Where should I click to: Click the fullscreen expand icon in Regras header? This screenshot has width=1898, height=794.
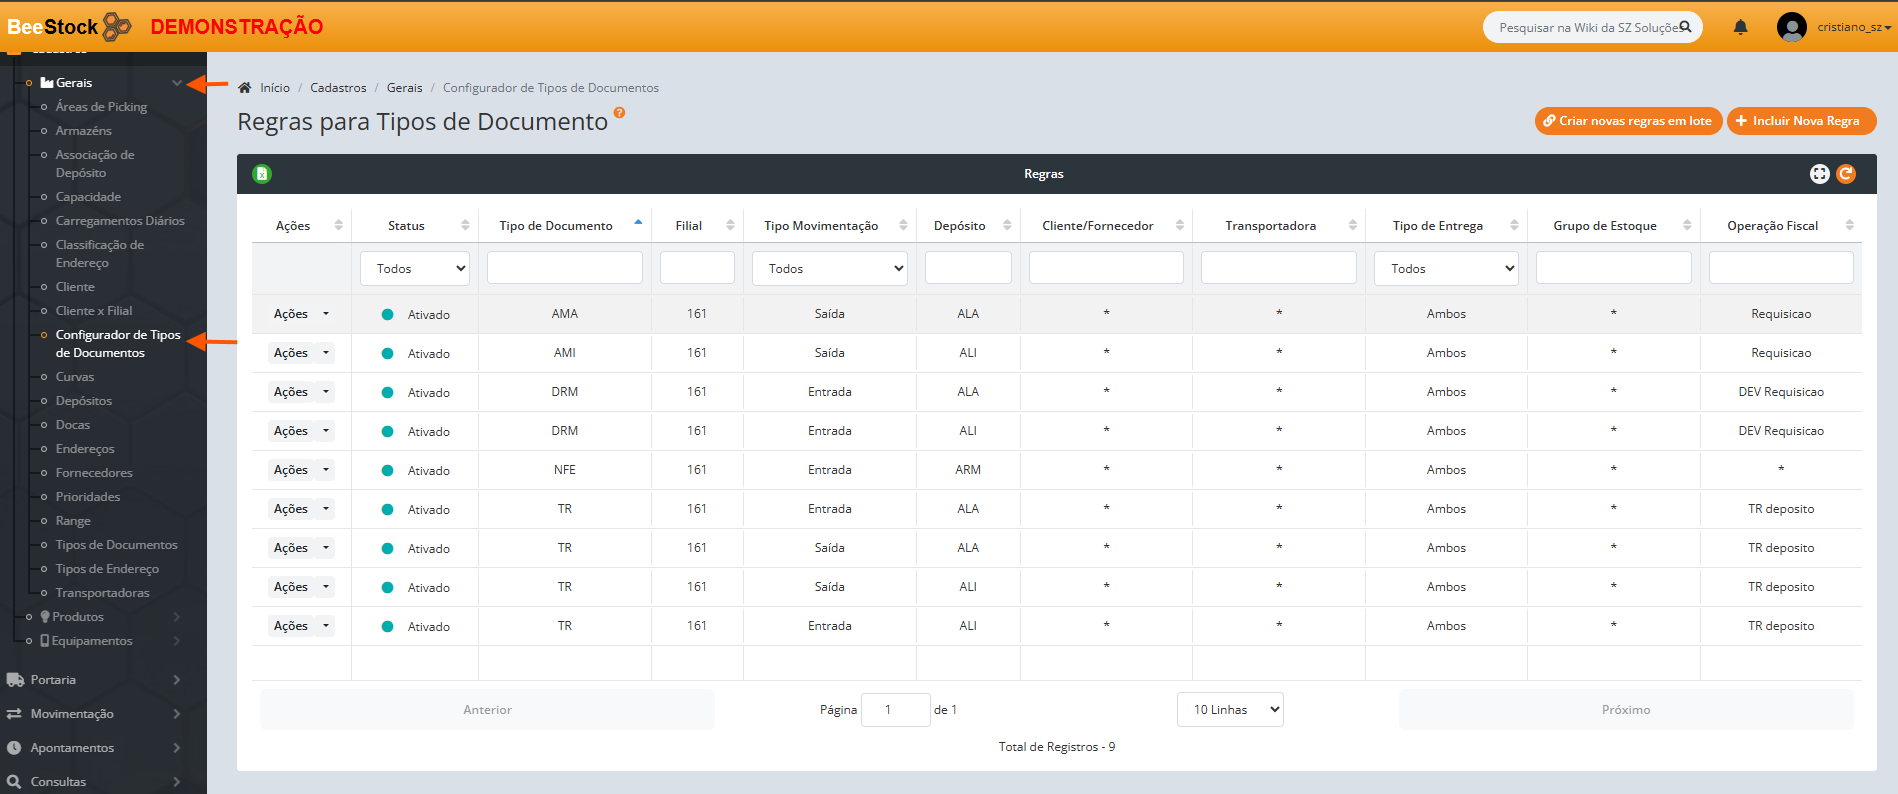(1819, 174)
